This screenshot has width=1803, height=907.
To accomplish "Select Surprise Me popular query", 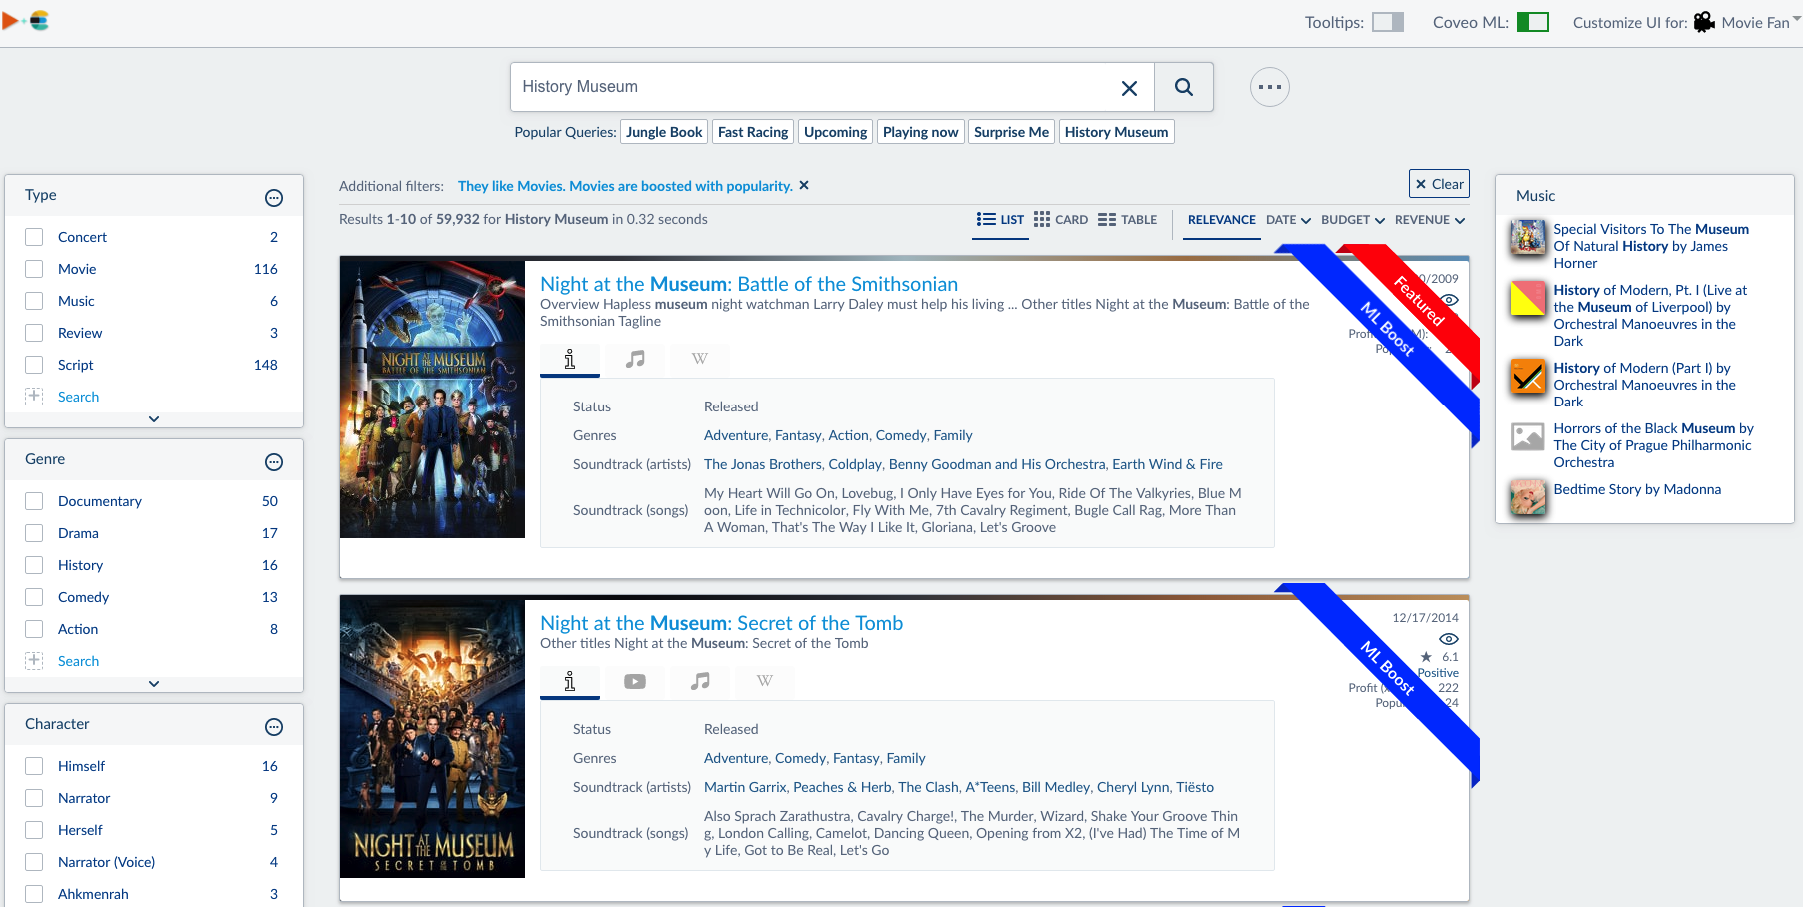I will (x=1011, y=132).
